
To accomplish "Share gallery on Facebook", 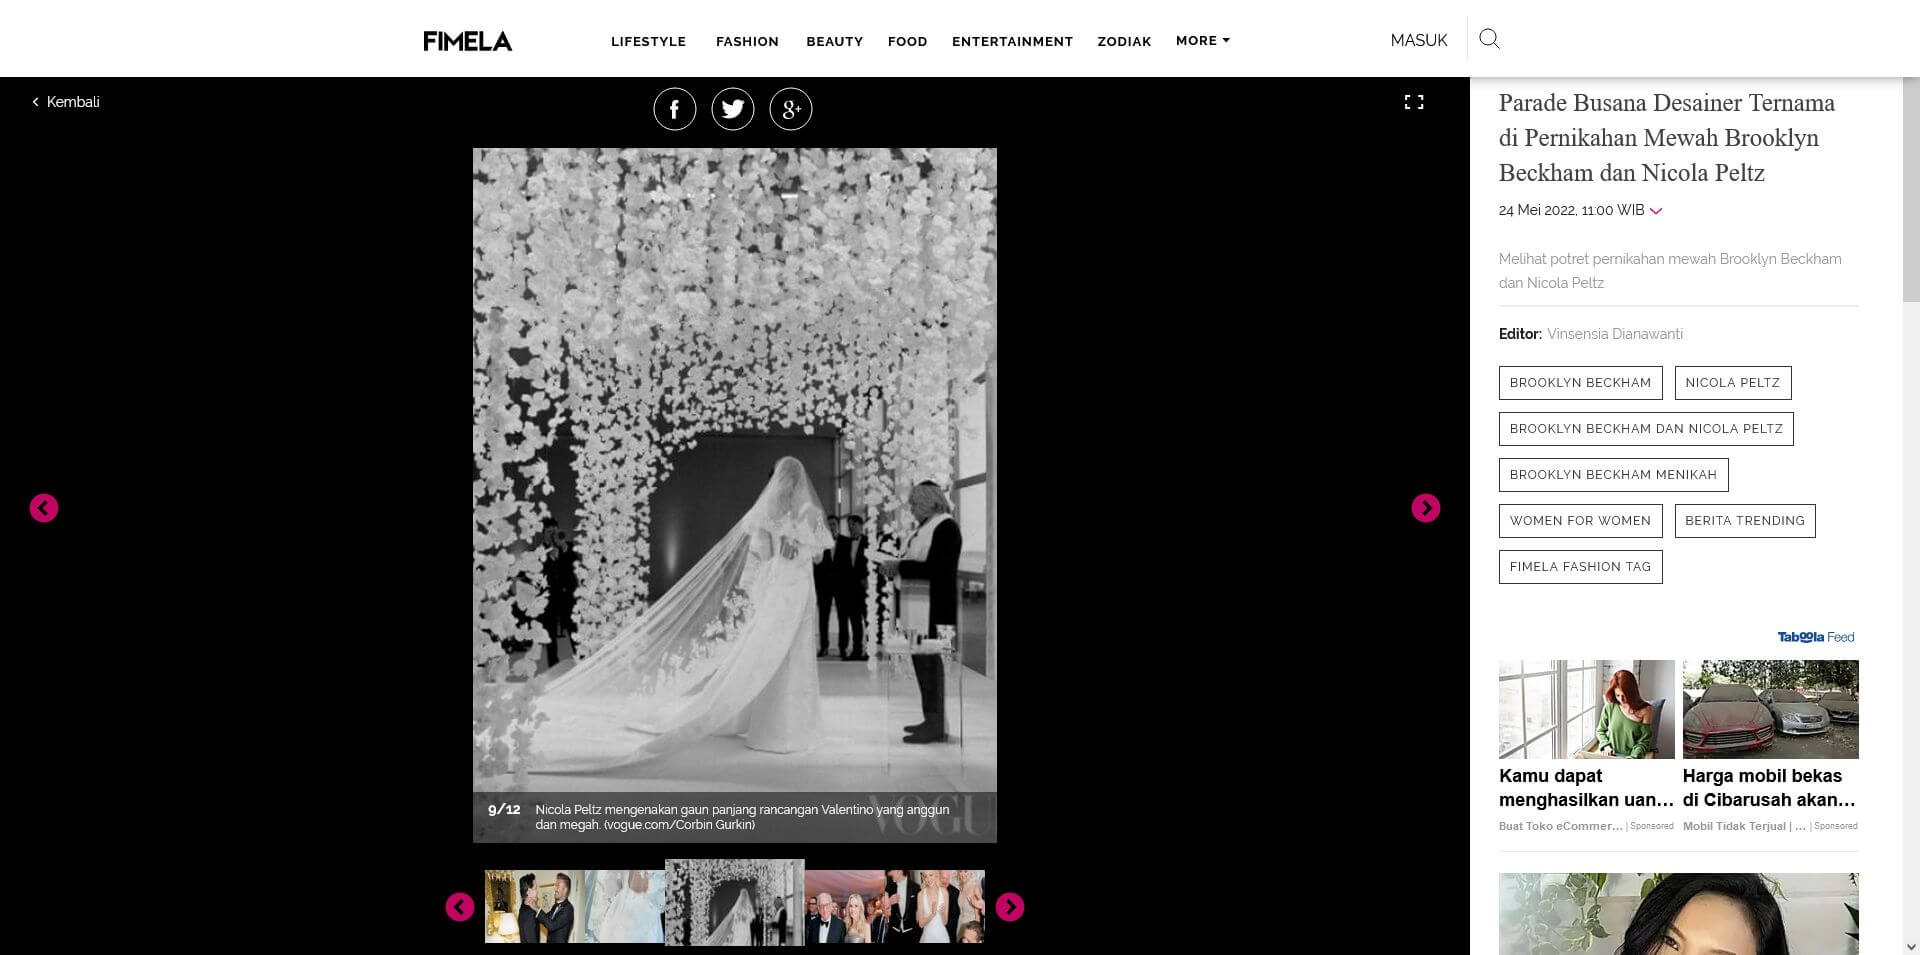I will (675, 109).
